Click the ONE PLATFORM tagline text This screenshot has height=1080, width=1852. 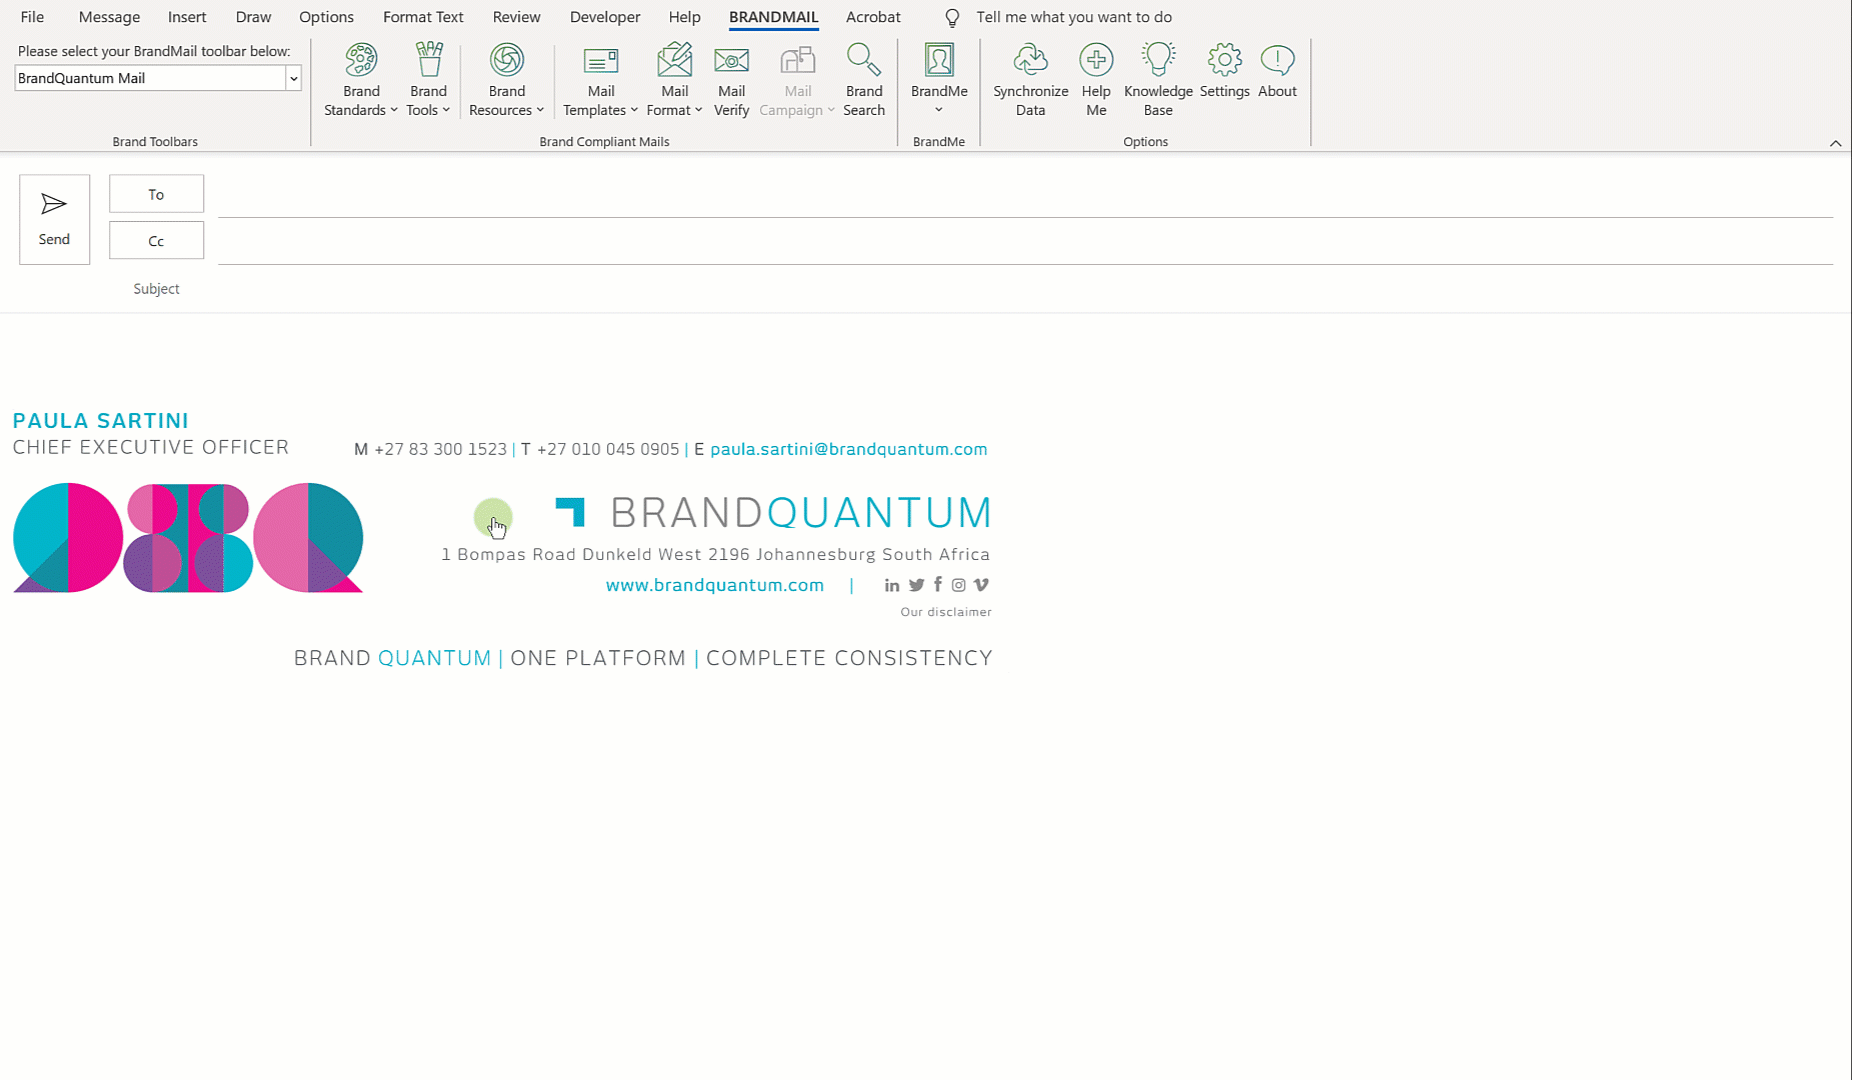(x=598, y=658)
